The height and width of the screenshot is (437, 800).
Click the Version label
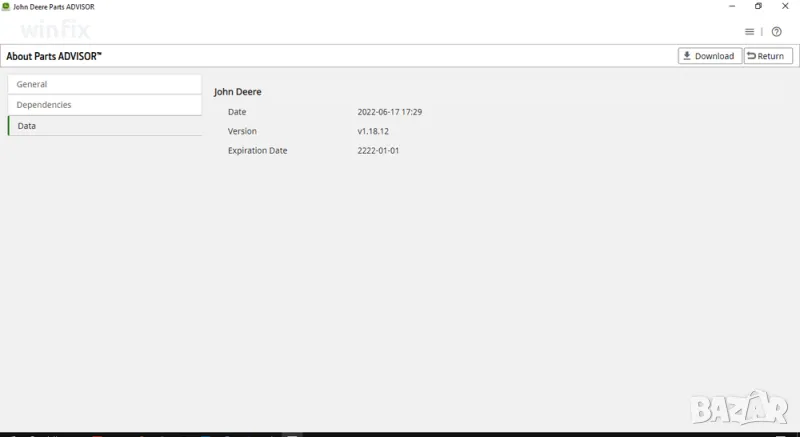(x=242, y=131)
